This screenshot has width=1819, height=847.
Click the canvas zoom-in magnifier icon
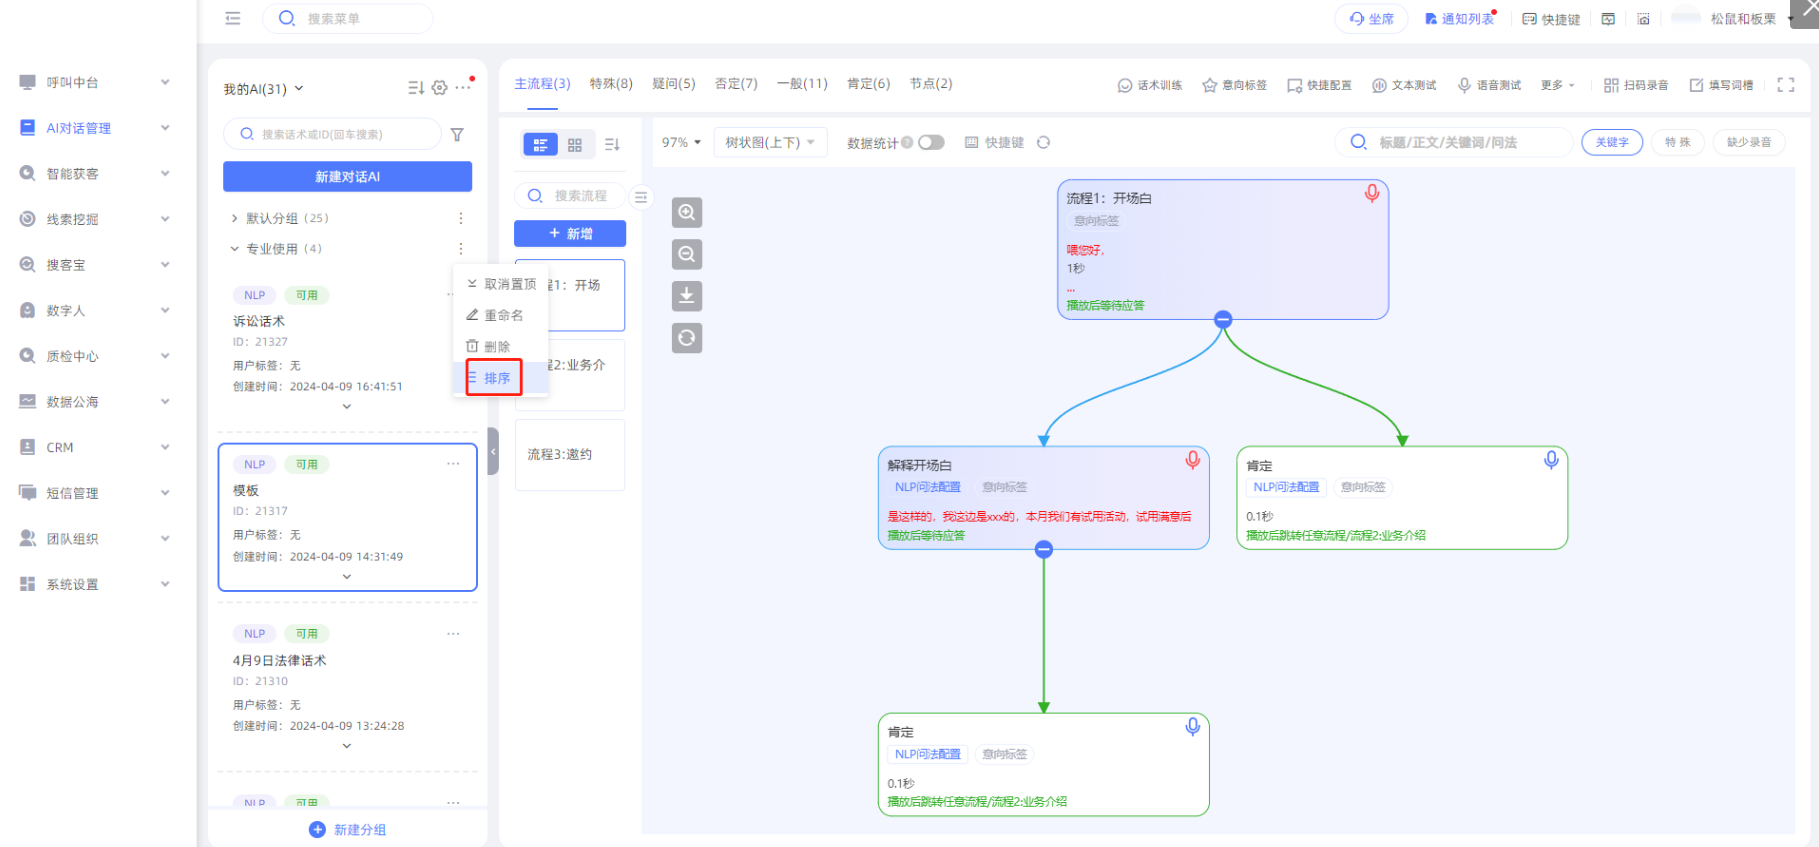[x=686, y=212]
